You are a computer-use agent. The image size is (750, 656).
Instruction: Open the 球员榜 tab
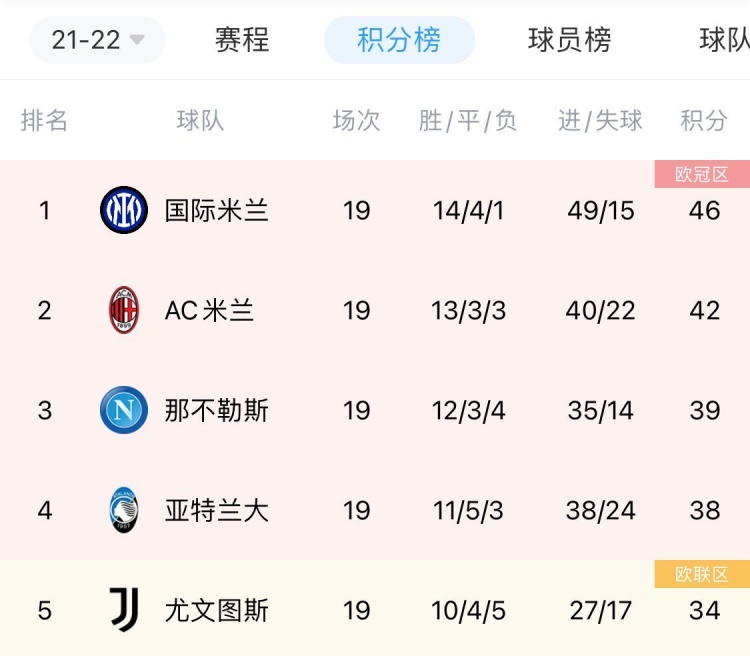(570, 40)
